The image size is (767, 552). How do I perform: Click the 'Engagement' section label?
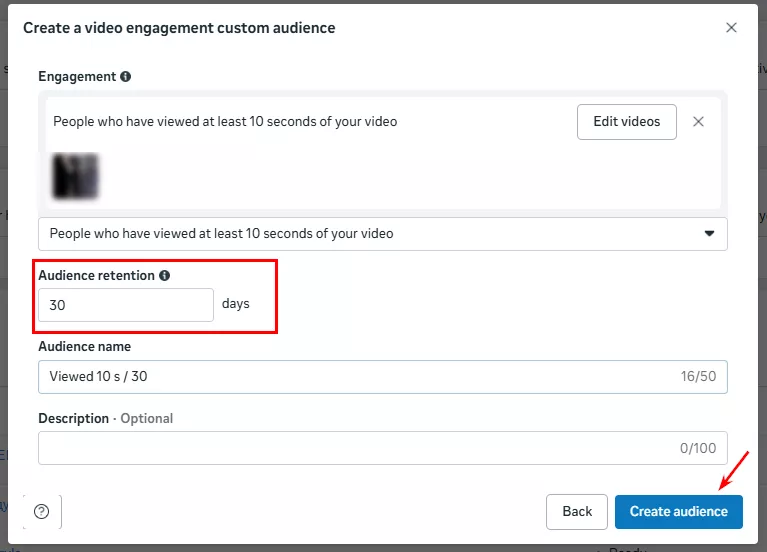click(x=76, y=76)
